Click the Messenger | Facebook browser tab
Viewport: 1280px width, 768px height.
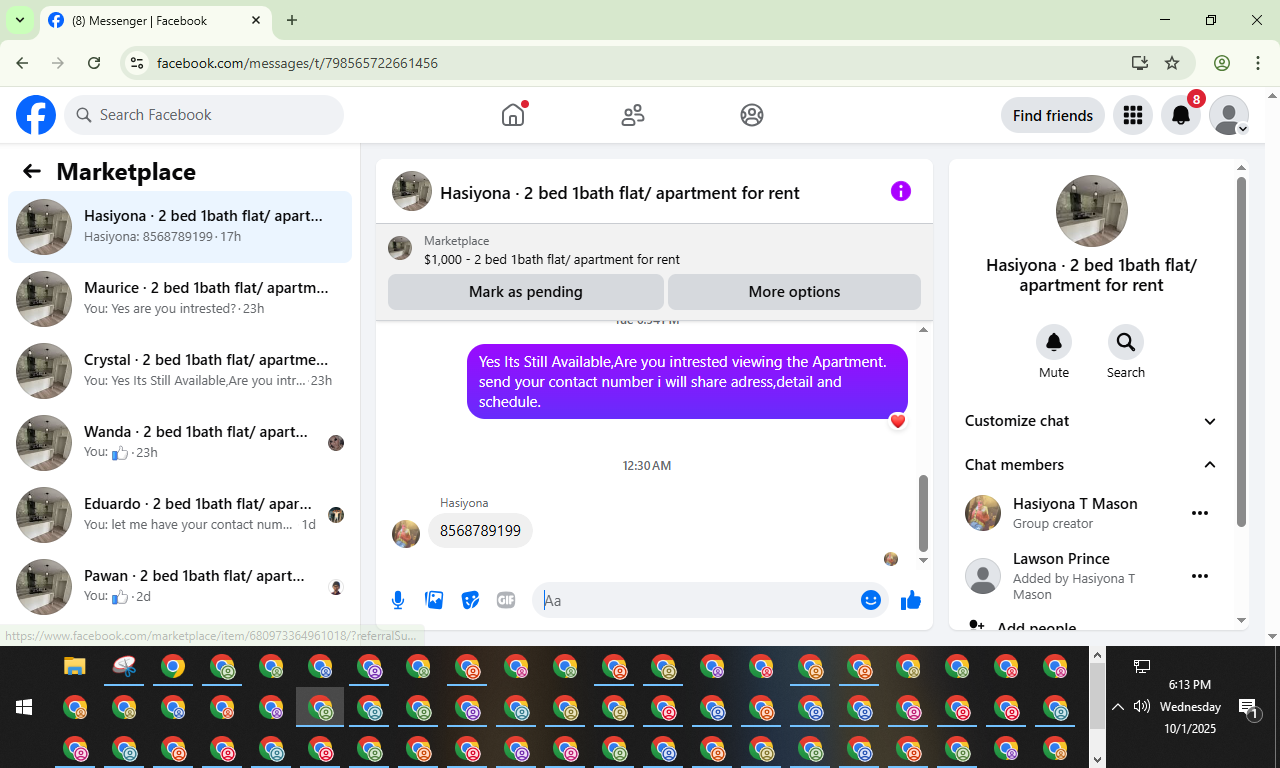point(155,20)
